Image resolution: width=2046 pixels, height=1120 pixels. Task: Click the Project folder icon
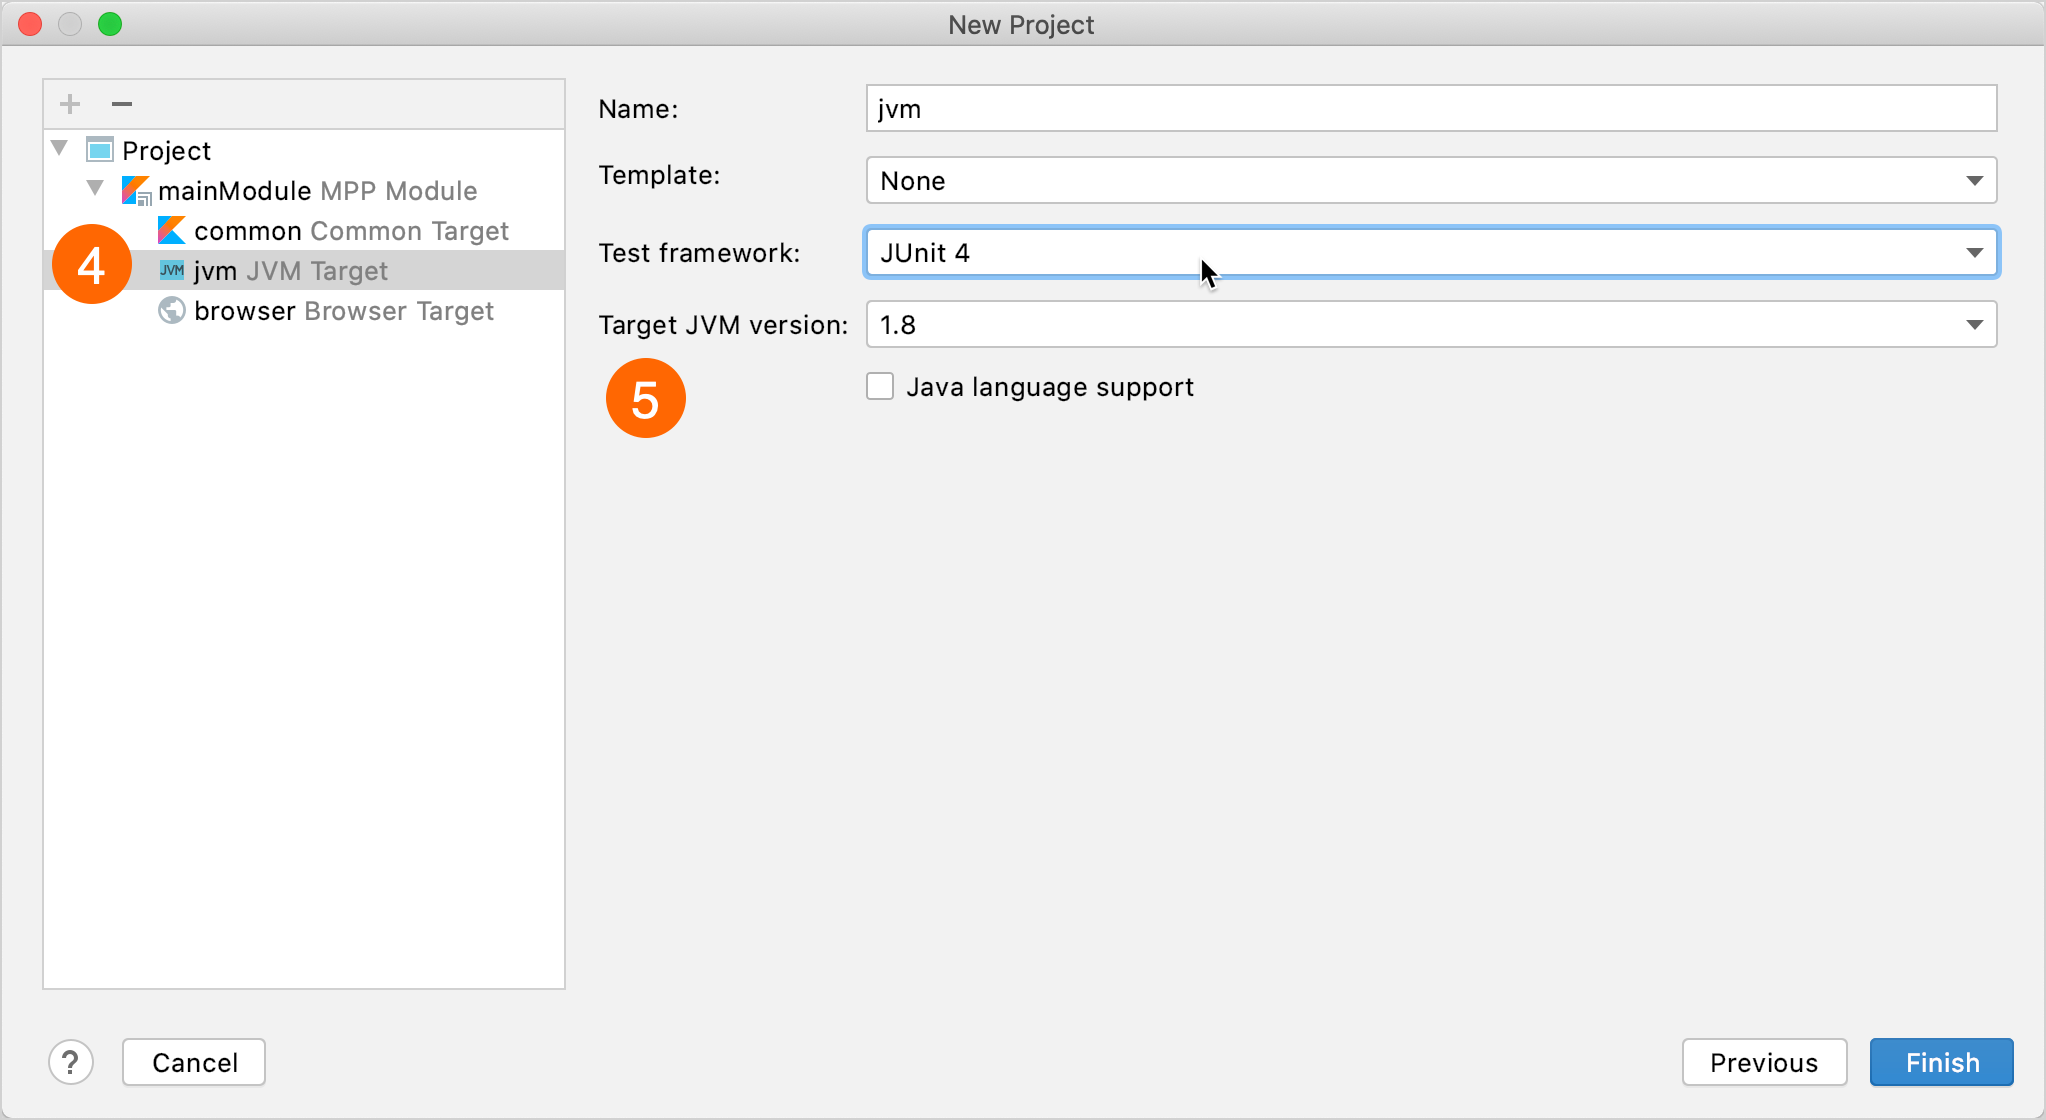click(x=100, y=150)
